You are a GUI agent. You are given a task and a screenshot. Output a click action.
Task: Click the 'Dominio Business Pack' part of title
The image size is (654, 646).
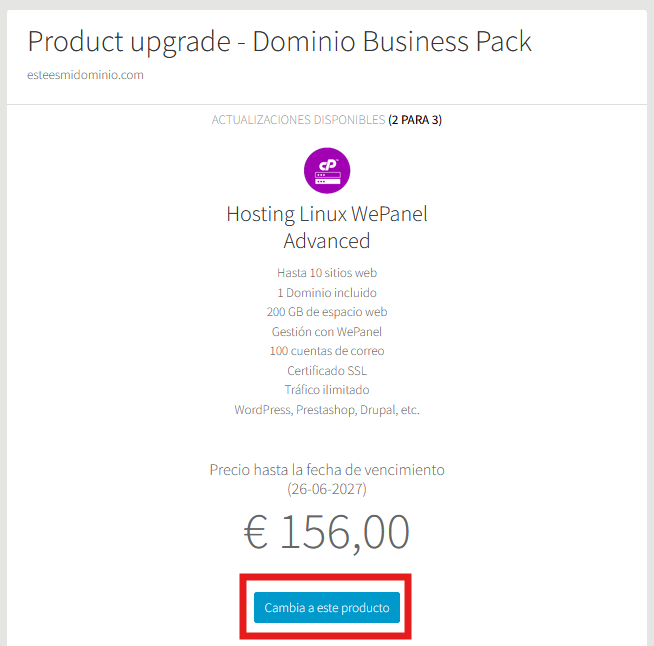point(392,42)
